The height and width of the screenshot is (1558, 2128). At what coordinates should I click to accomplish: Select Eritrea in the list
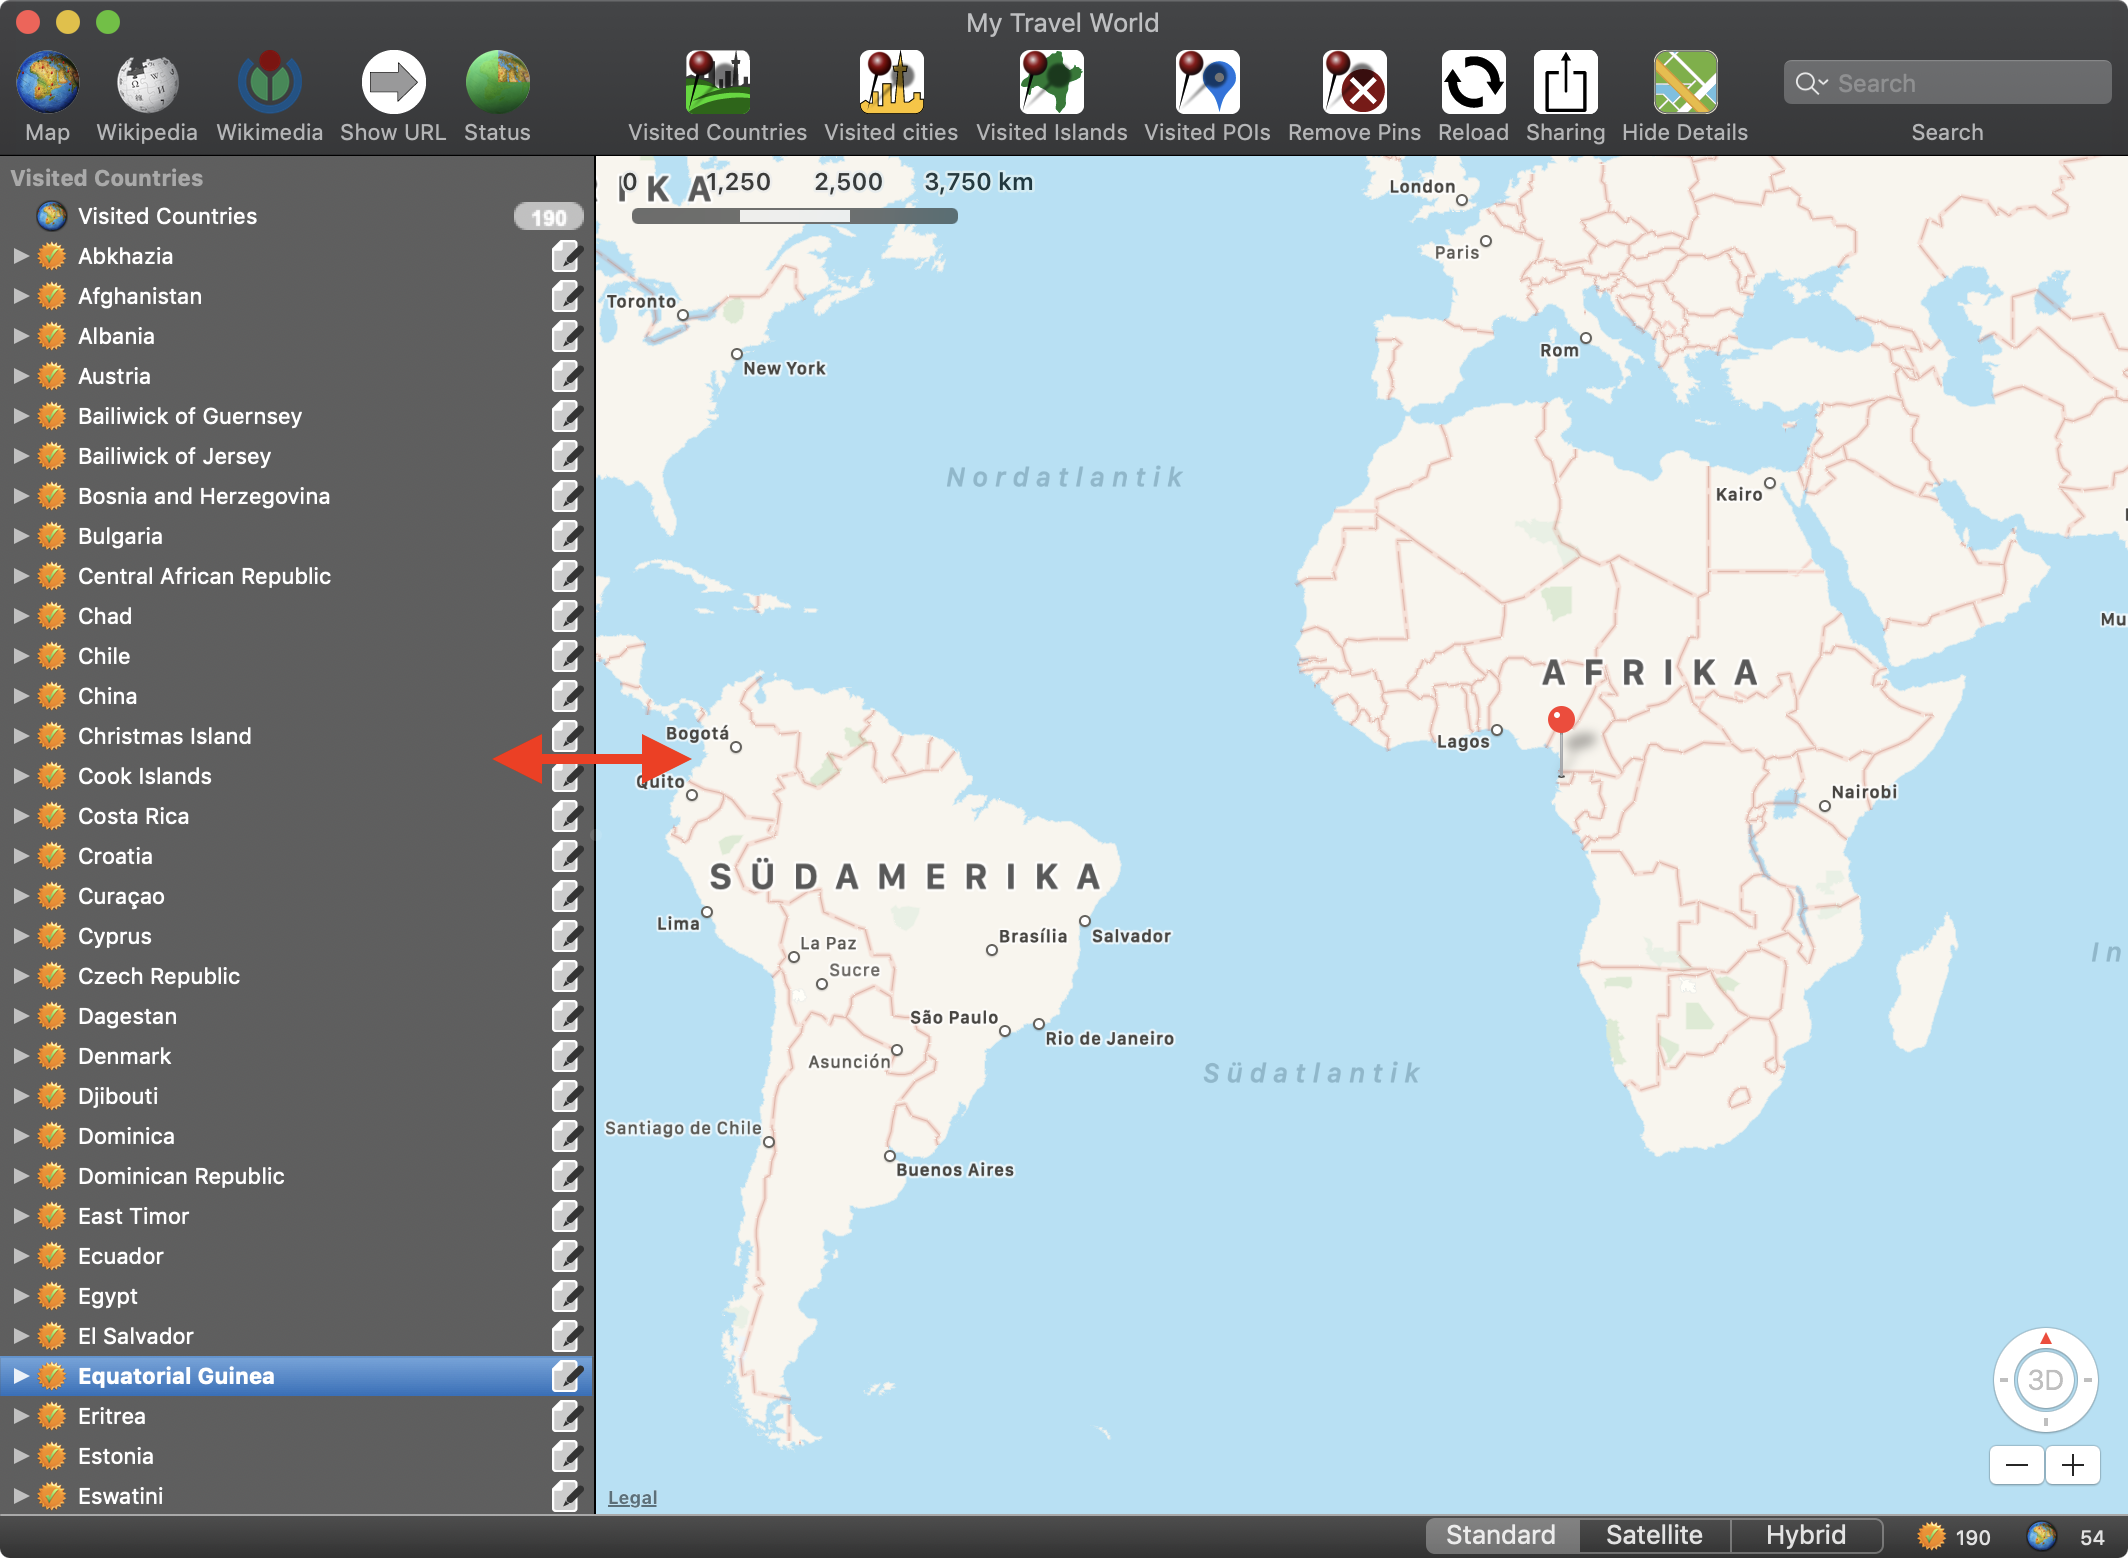tap(297, 1416)
